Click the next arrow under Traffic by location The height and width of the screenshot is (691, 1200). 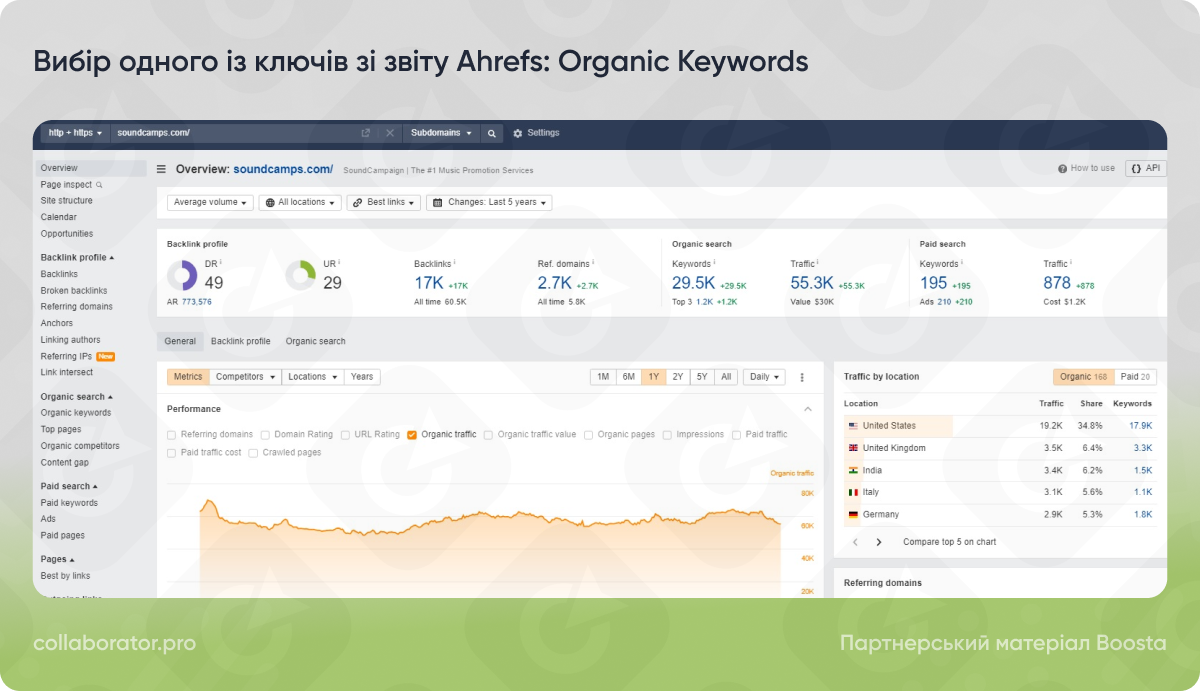click(x=878, y=541)
